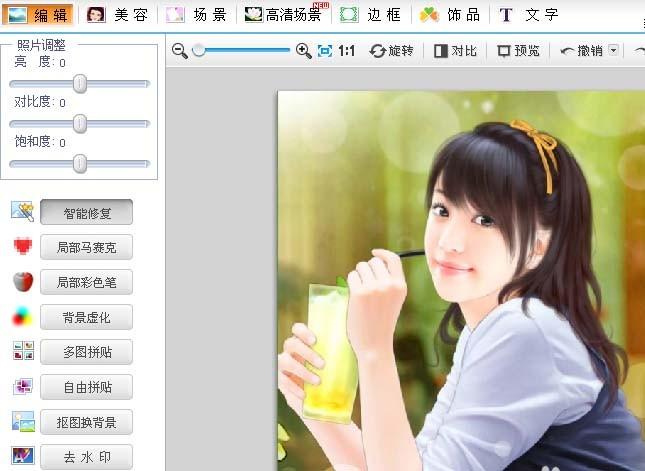Click the 撤销 (Undo) button
Screen dimensions: 645x471
click(x=582, y=51)
